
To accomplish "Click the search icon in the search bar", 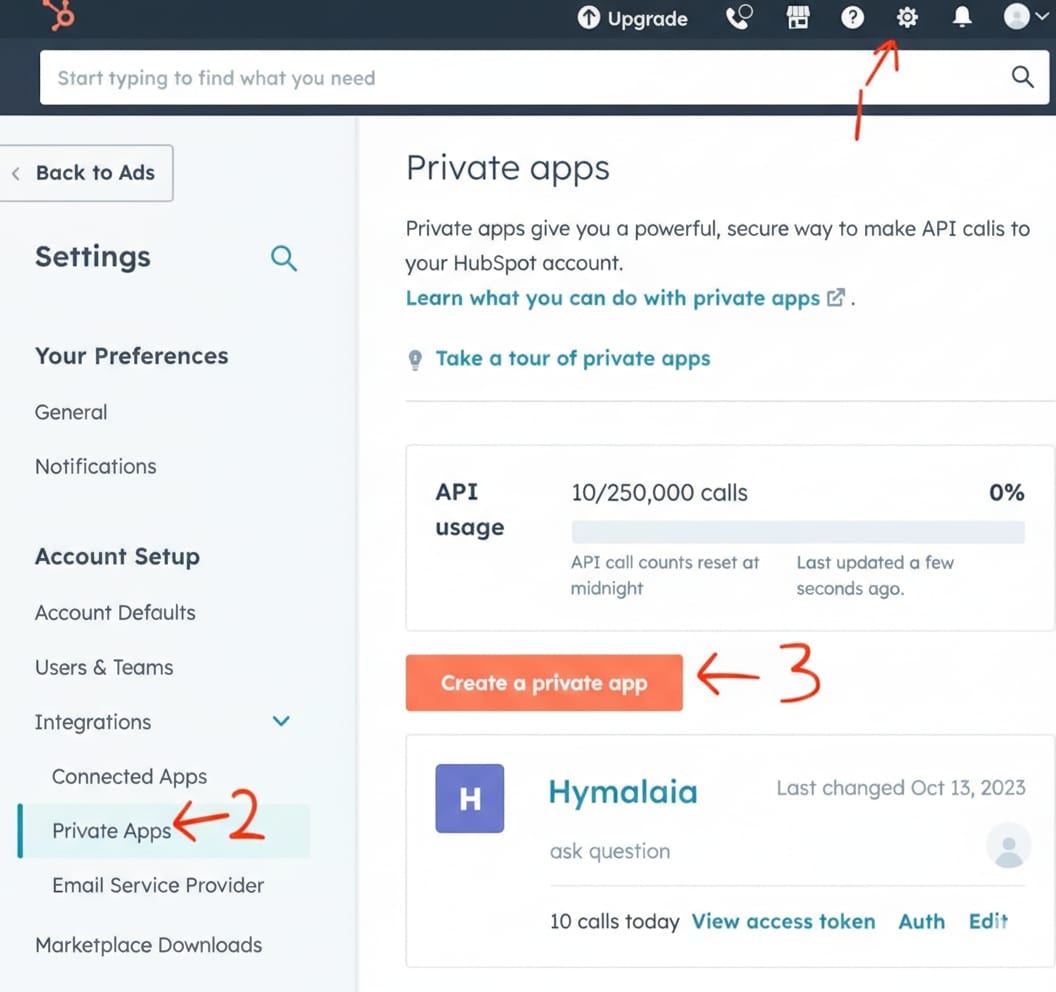I will pyautogui.click(x=1022, y=76).
